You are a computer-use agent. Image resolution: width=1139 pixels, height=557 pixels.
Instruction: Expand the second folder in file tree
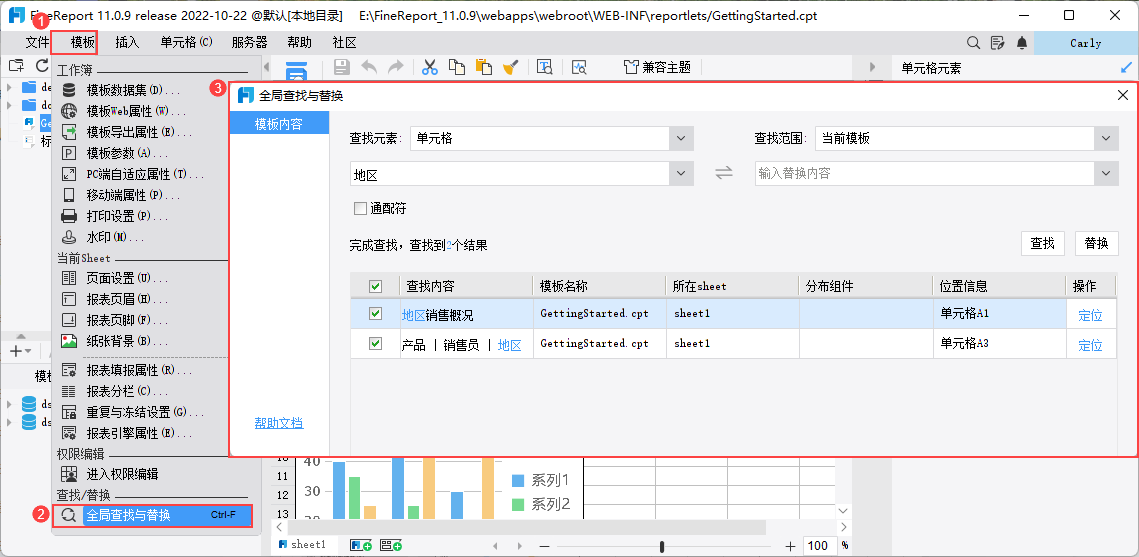(9, 105)
